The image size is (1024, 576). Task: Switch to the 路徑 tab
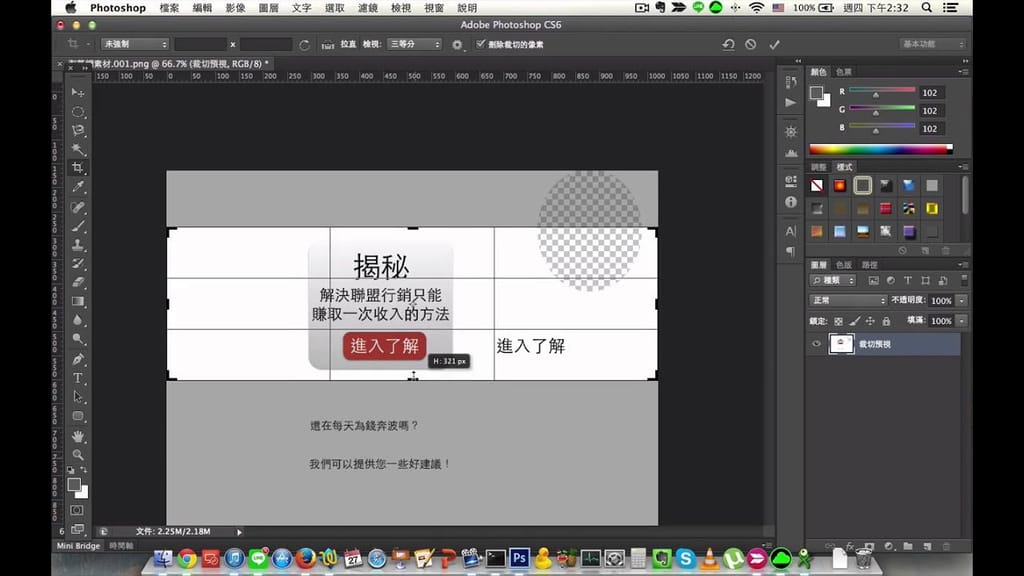tap(869, 264)
